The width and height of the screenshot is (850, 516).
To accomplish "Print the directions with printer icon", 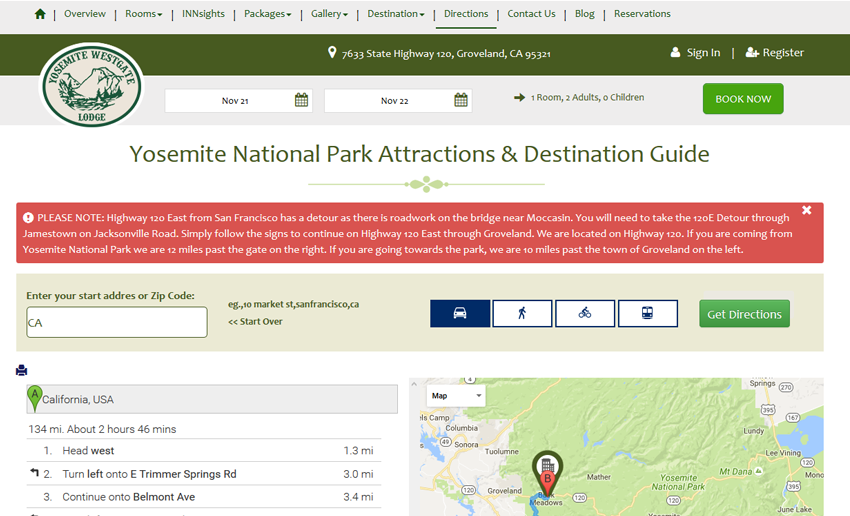I will point(22,370).
